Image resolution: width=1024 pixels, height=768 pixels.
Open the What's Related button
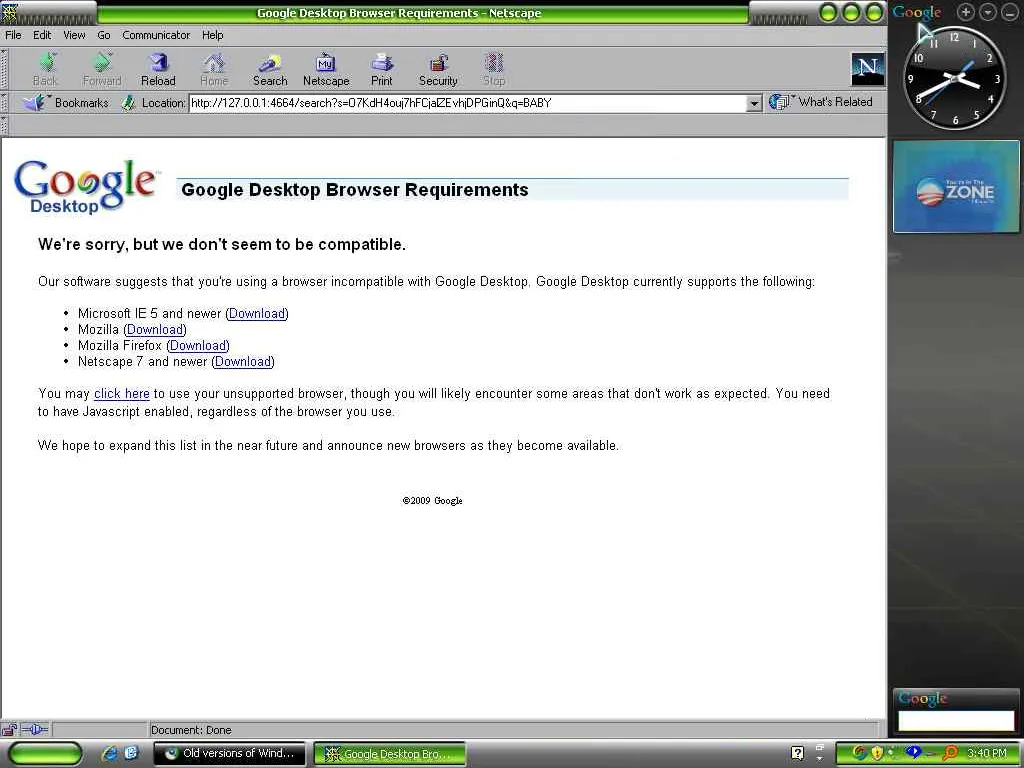coord(821,102)
